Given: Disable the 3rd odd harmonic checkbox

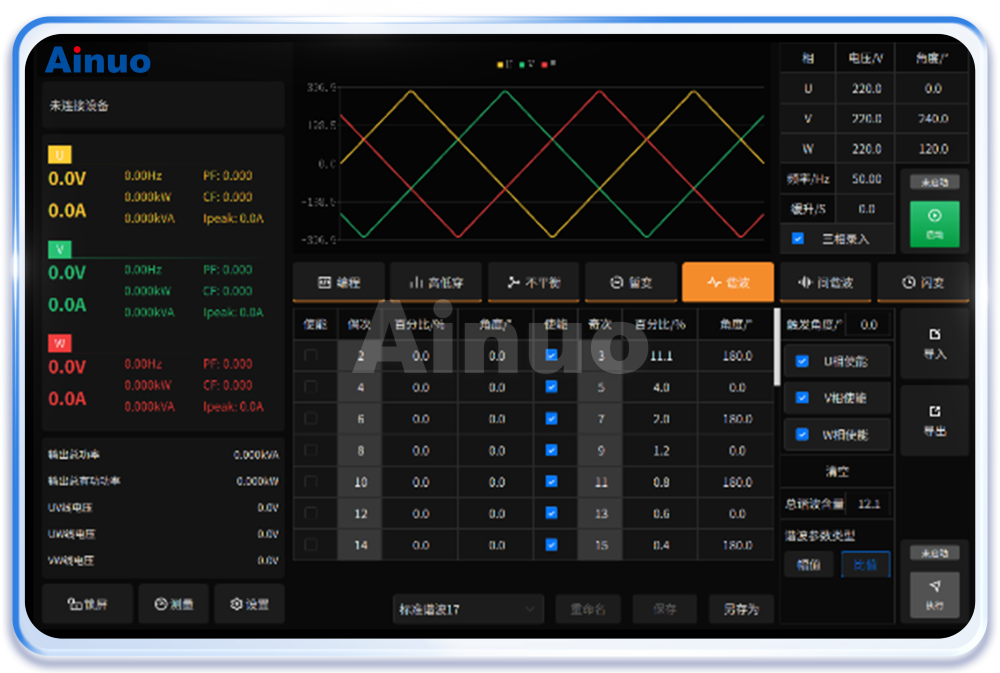Looking at the screenshot, I should click(x=551, y=356).
